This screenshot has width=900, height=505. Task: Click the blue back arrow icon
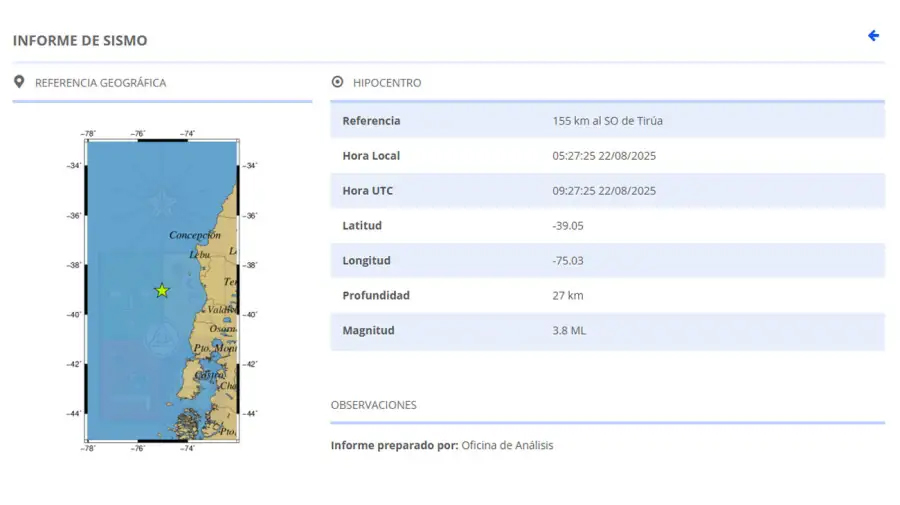click(x=873, y=36)
